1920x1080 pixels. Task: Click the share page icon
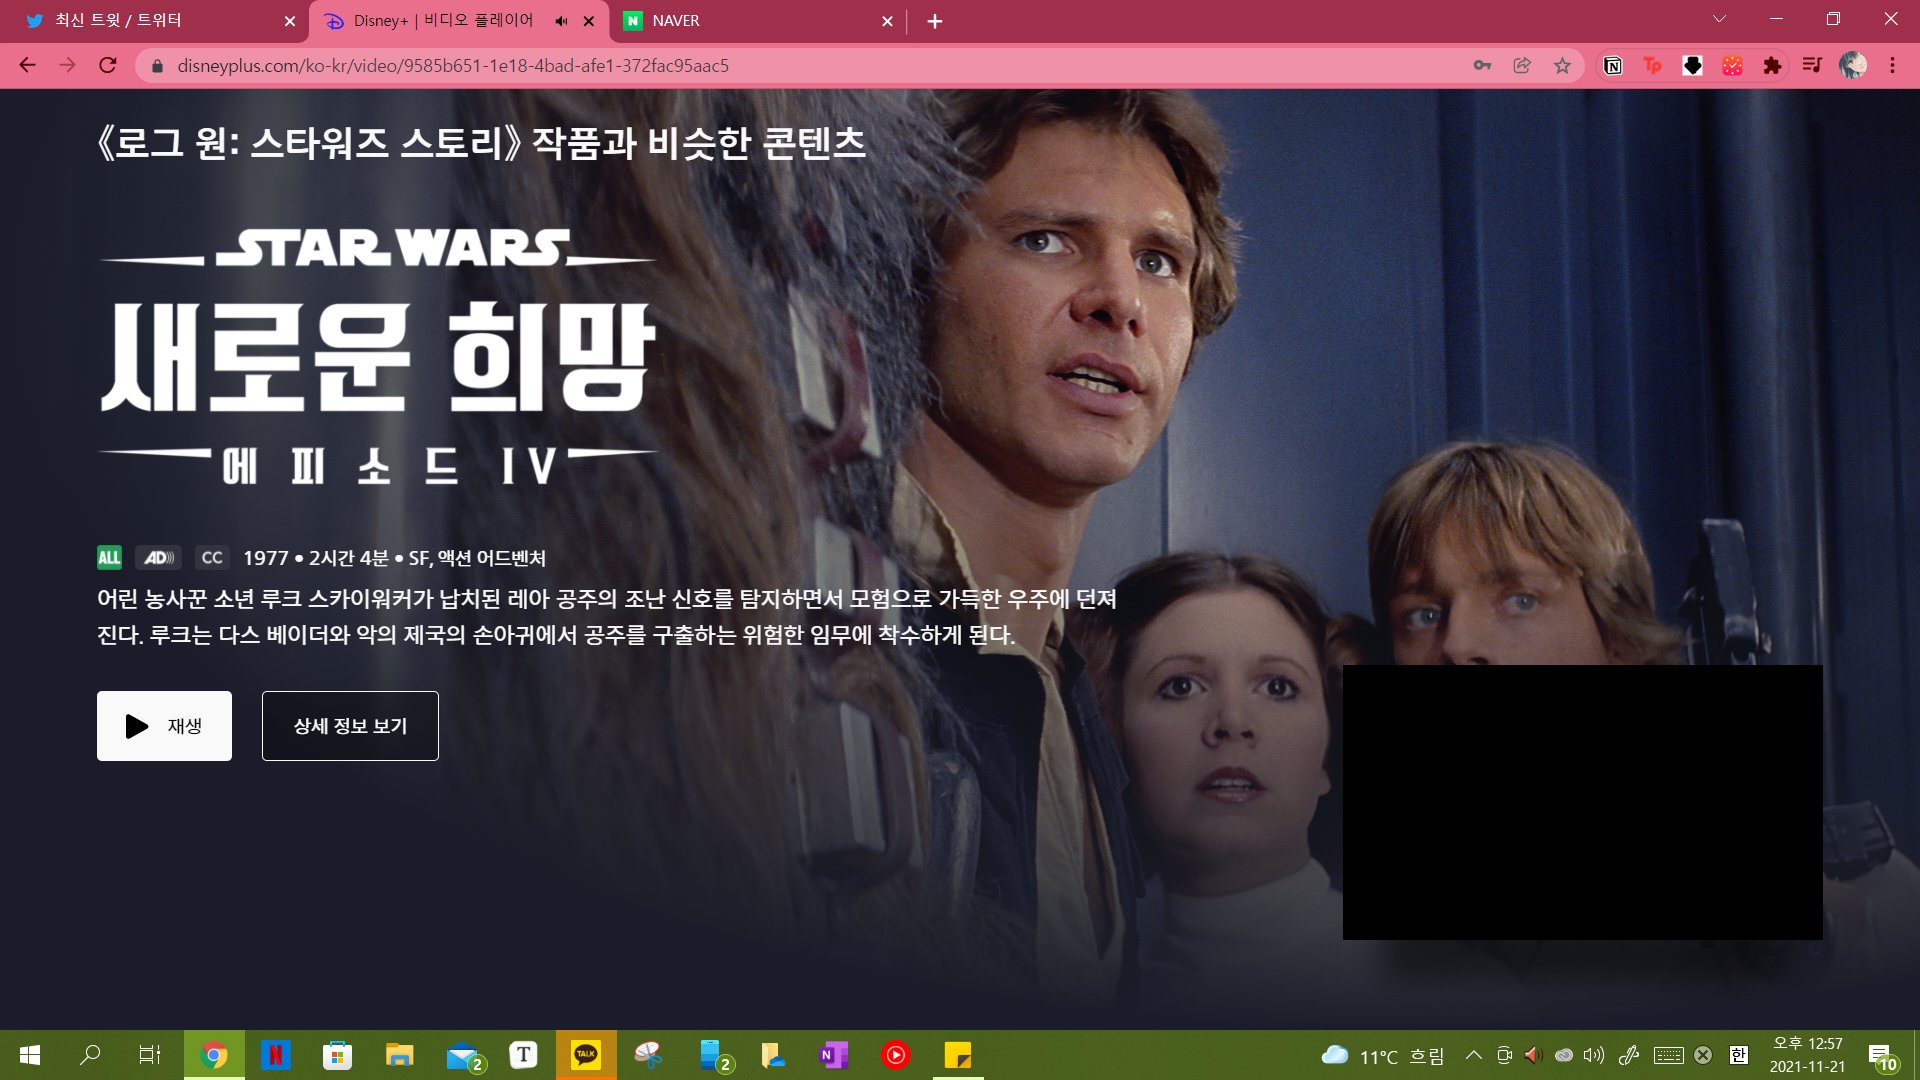pos(1522,66)
